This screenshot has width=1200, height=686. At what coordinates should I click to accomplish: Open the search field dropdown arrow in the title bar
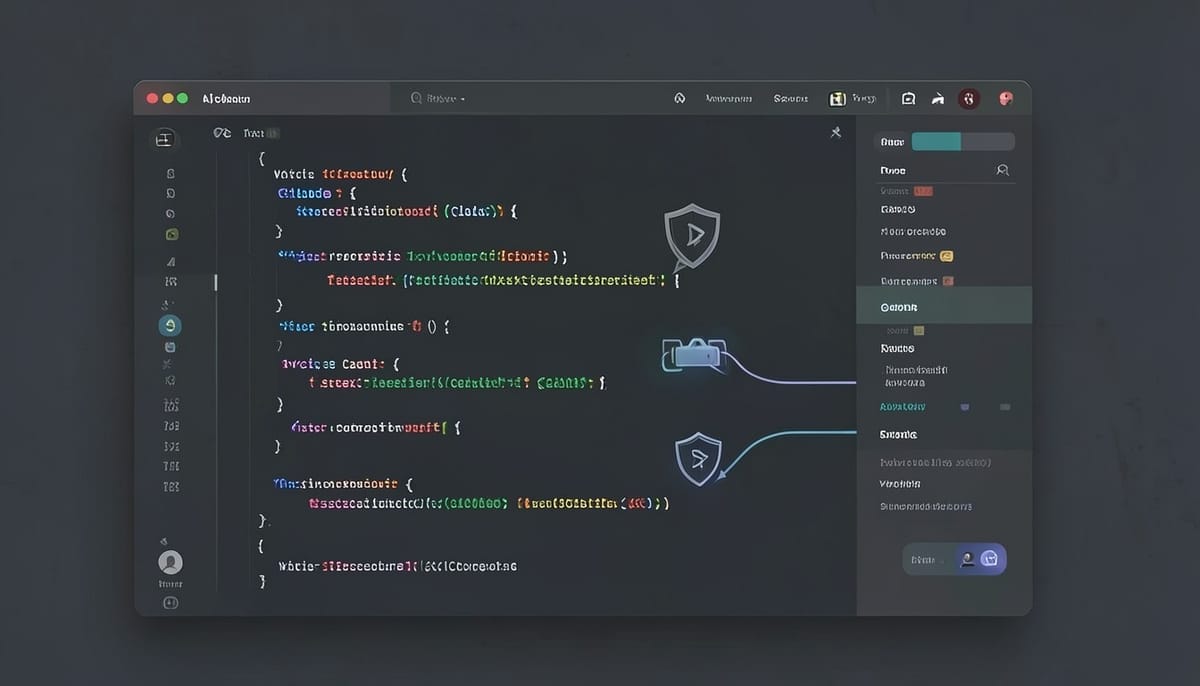[462, 99]
